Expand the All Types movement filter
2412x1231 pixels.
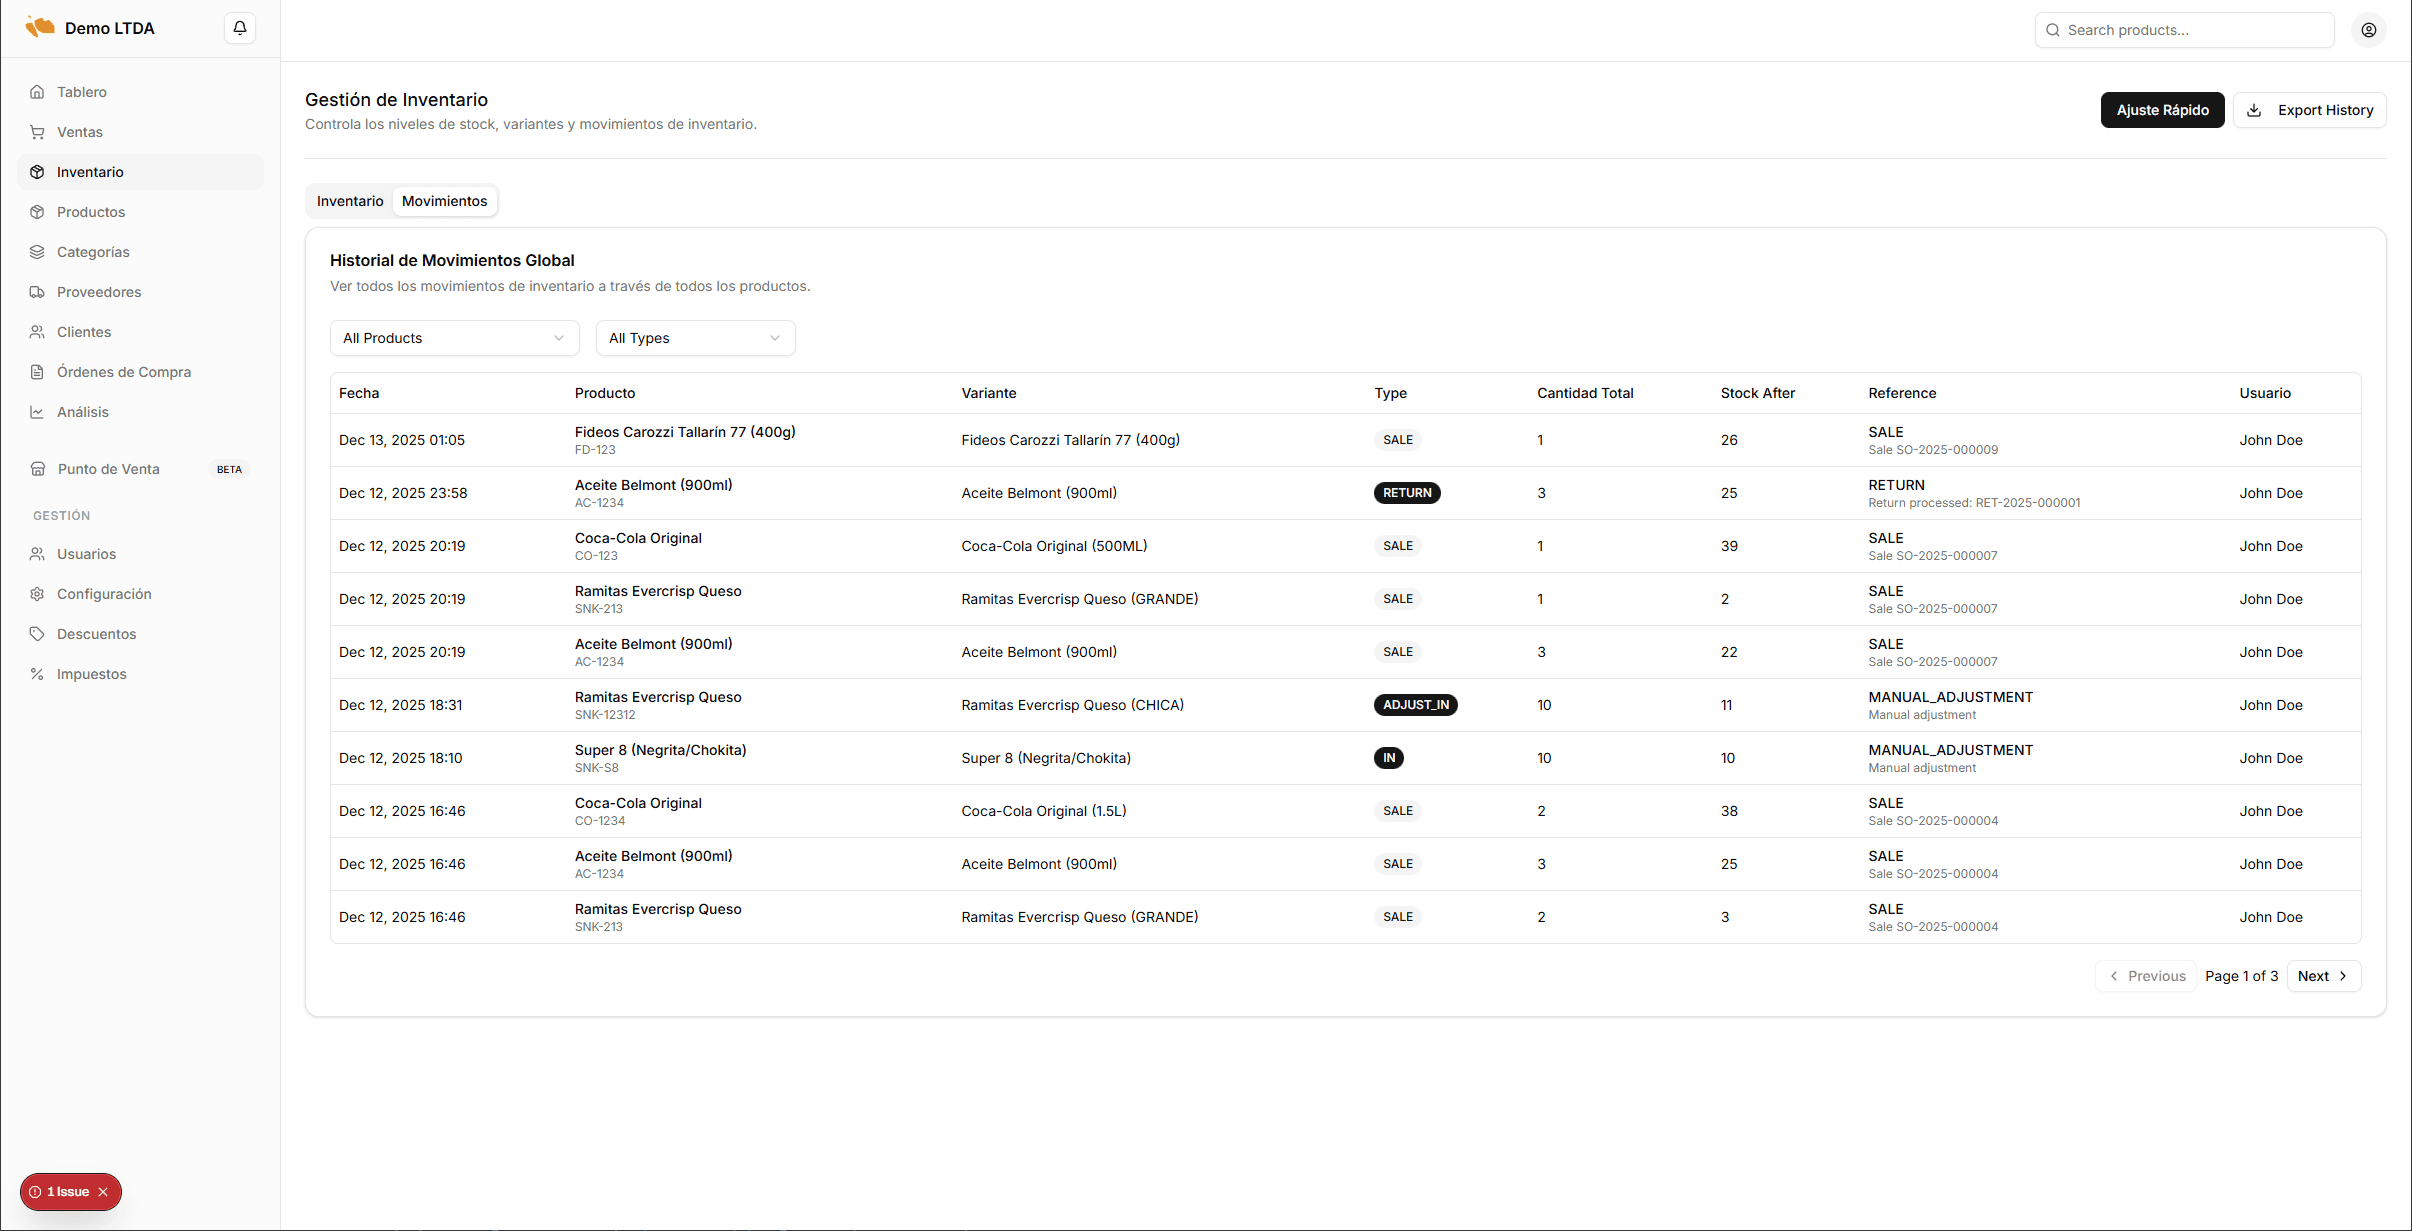click(x=694, y=337)
